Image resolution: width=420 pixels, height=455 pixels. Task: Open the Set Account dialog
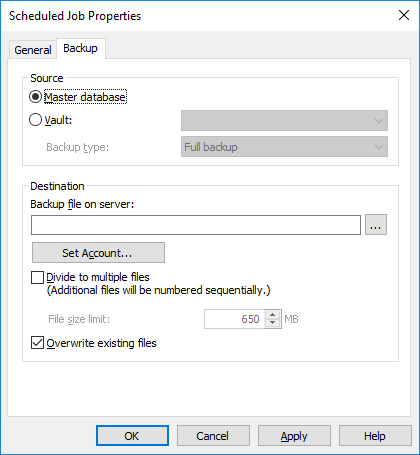(x=98, y=253)
